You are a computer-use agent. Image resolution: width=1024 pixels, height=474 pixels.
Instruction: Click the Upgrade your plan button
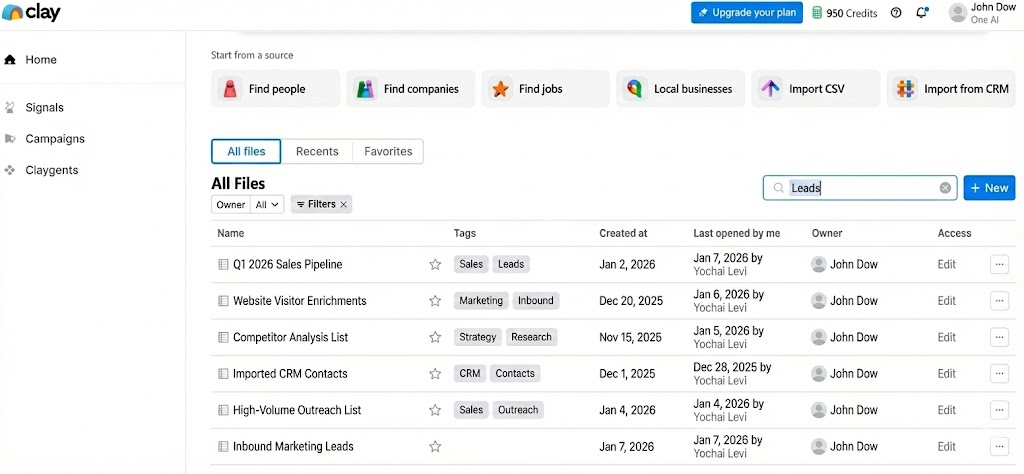click(746, 13)
